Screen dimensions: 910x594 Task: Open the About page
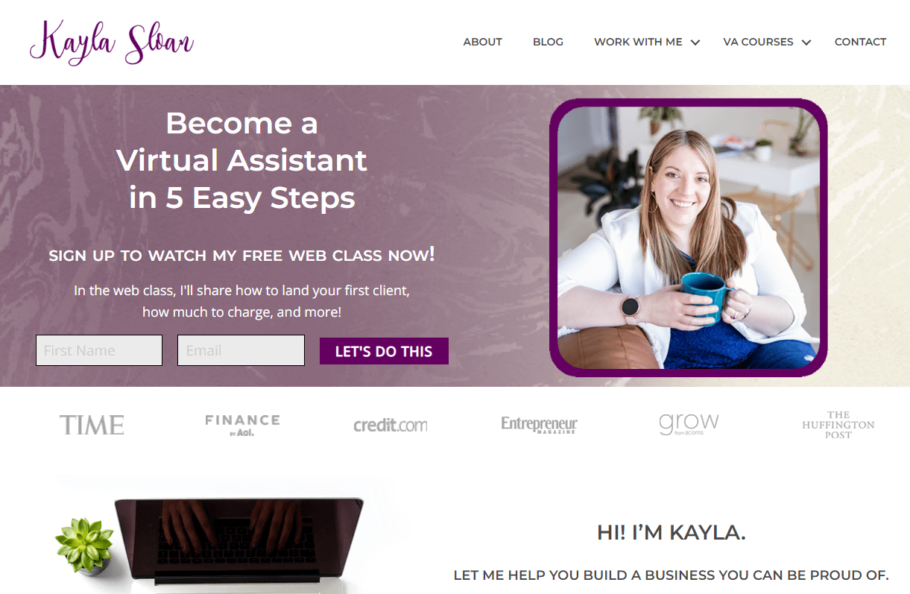[x=482, y=42]
